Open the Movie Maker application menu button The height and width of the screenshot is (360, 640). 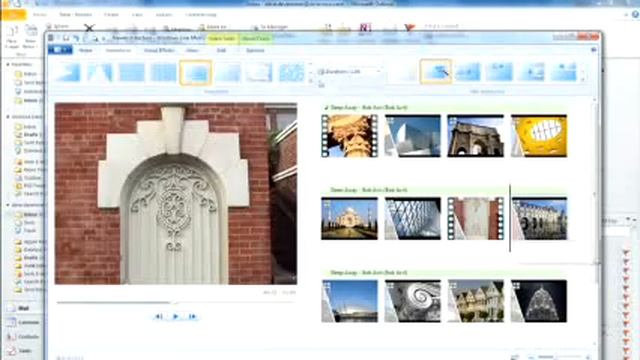tap(60, 50)
